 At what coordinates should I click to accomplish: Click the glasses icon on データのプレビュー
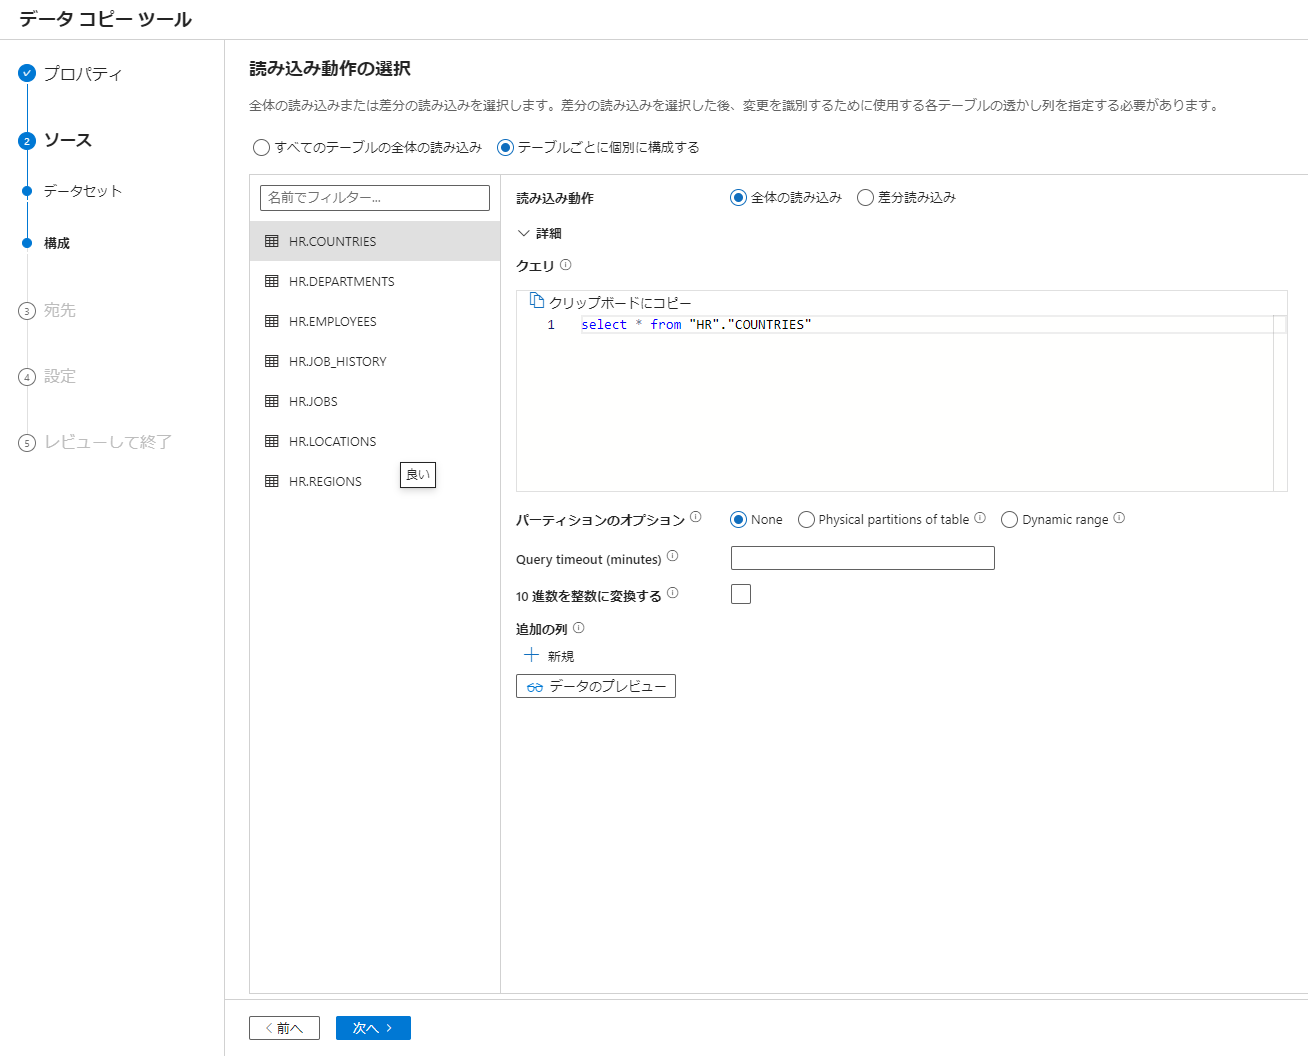(534, 686)
